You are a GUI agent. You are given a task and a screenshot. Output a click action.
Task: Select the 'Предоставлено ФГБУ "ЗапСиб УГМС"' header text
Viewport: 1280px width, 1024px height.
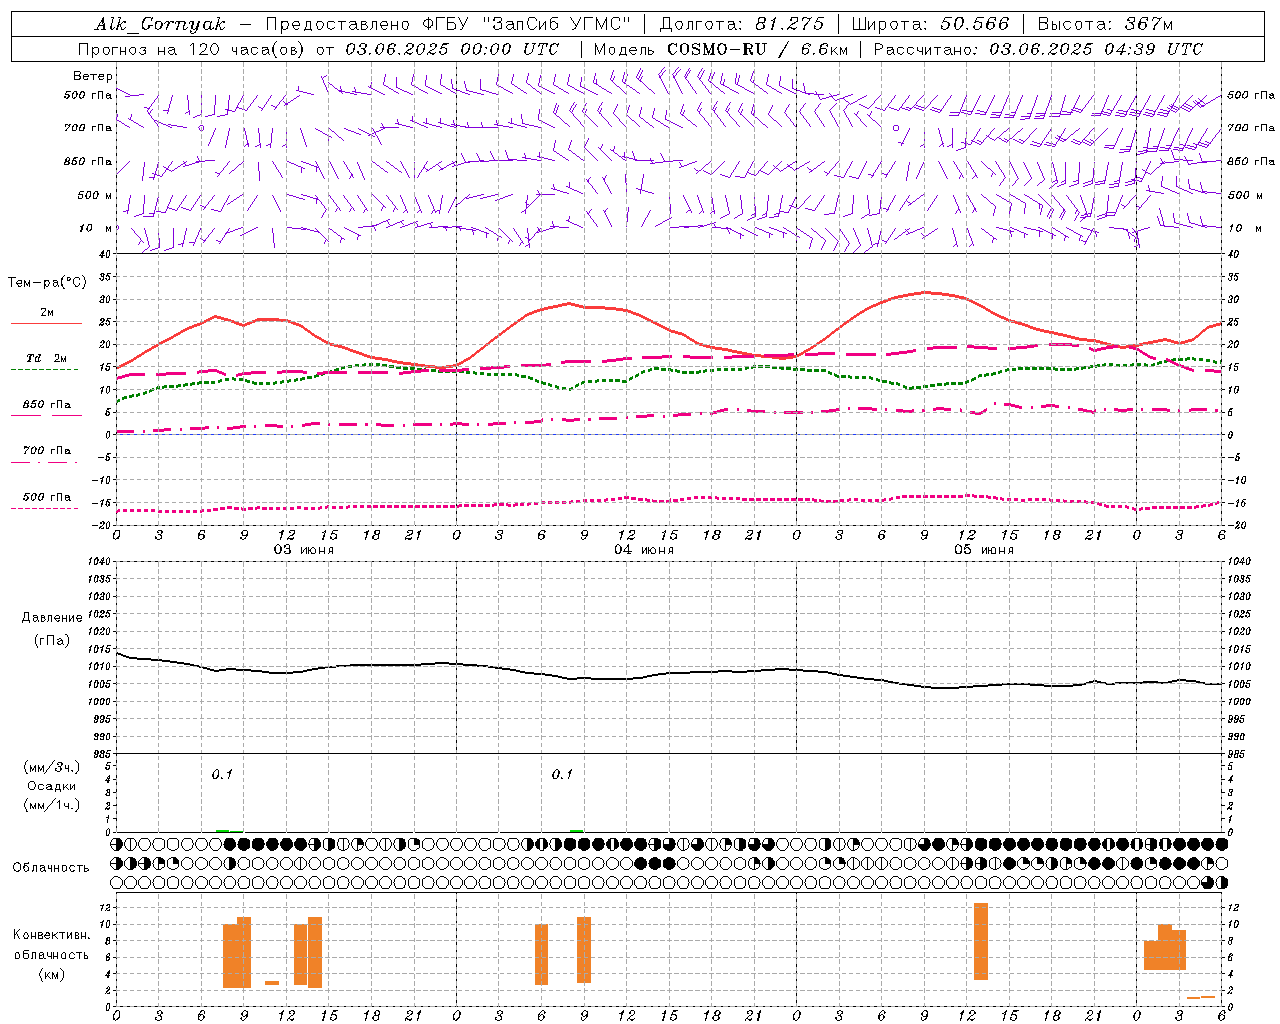tap(448, 24)
